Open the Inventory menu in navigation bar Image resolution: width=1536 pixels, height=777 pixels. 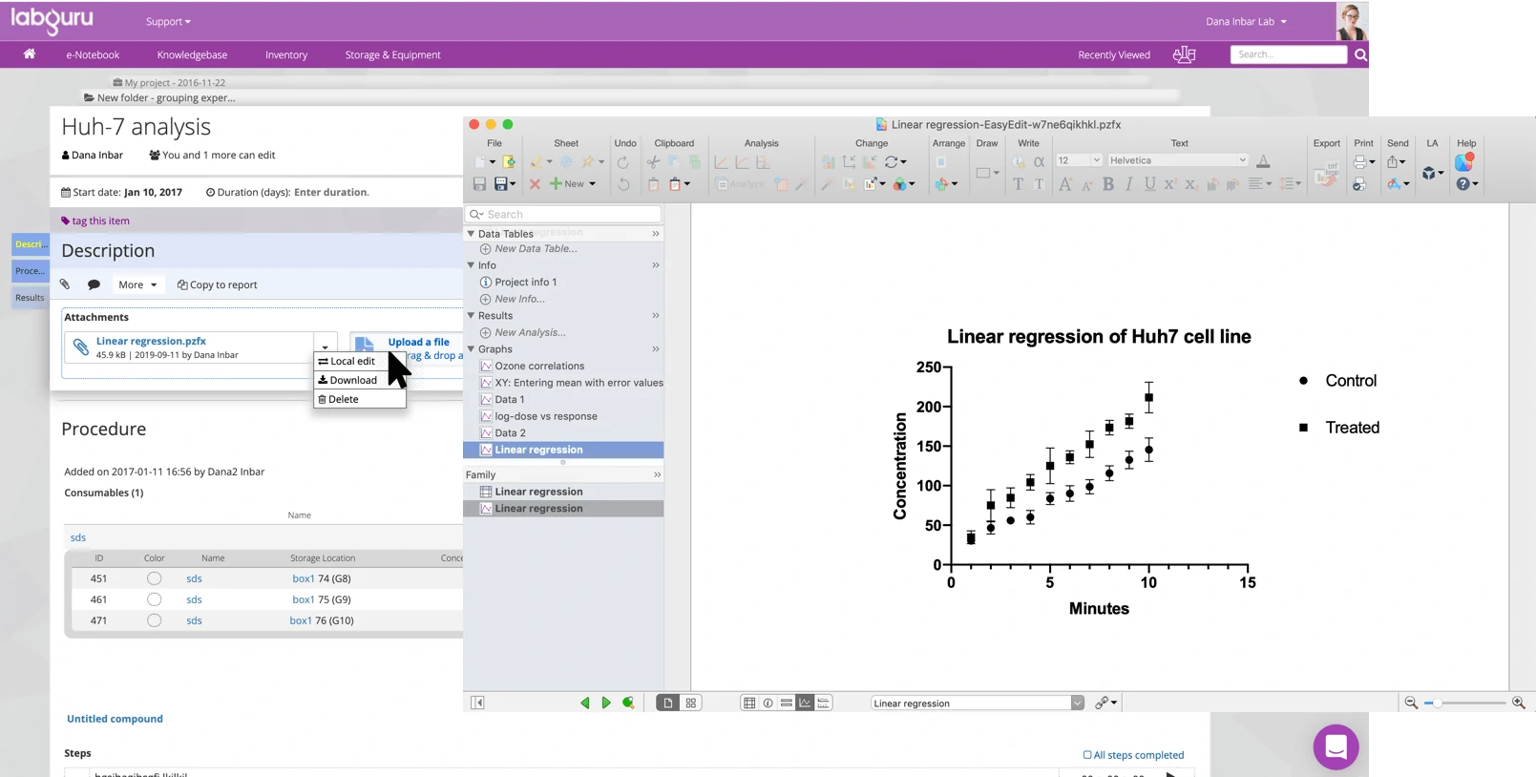[x=286, y=55]
